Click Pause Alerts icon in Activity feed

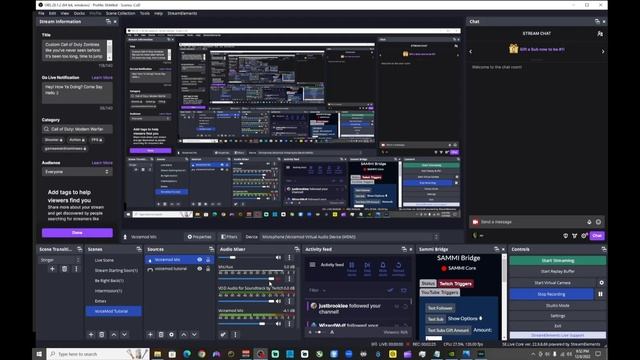pyautogui.click(x=351, y=267)
